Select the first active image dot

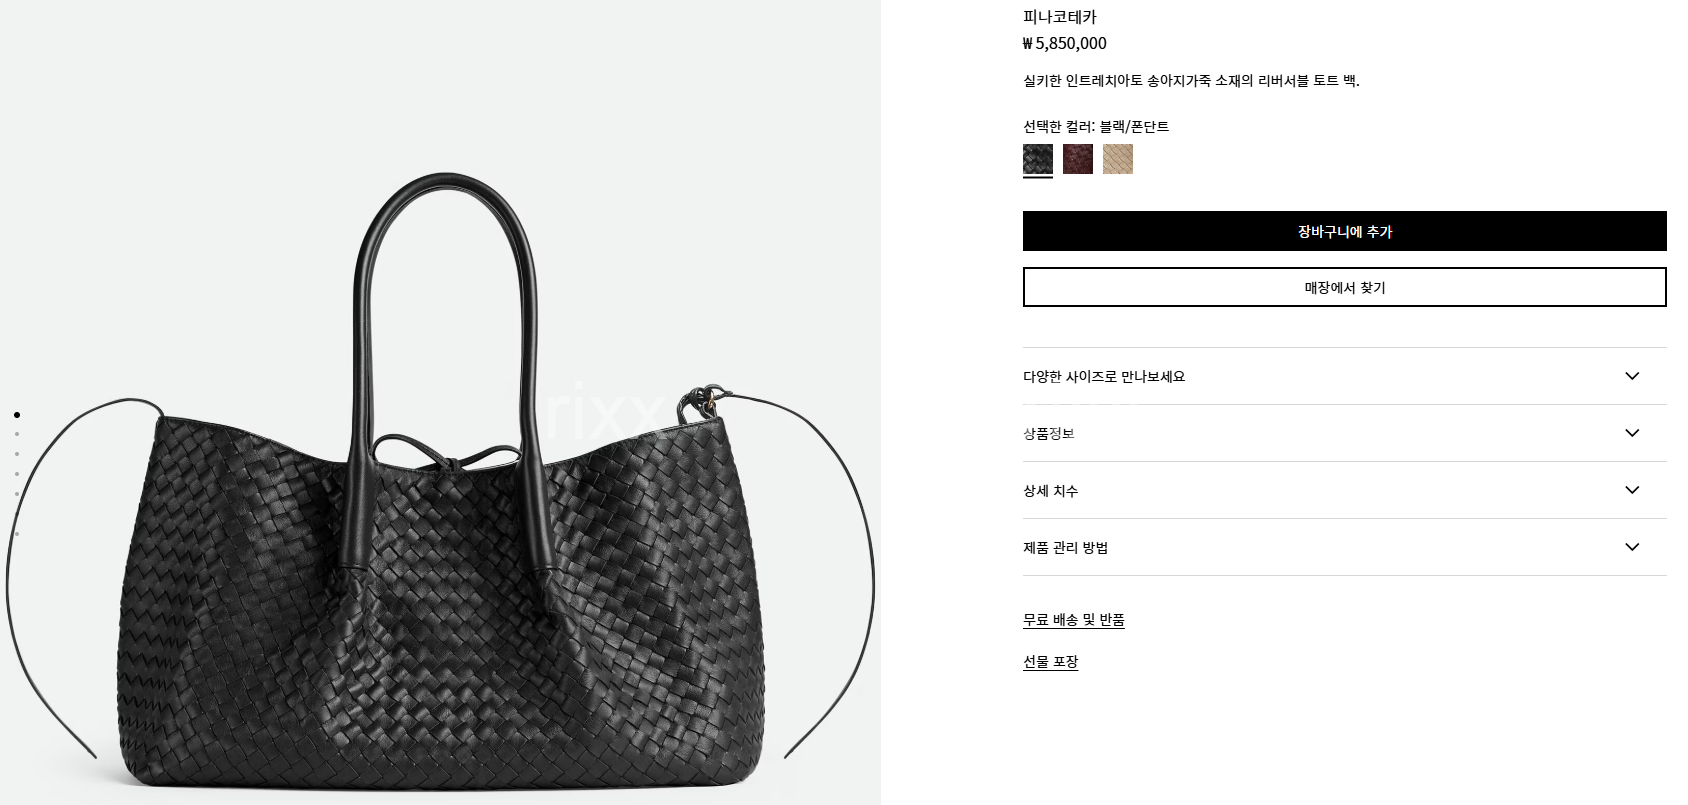click(17, 414)
